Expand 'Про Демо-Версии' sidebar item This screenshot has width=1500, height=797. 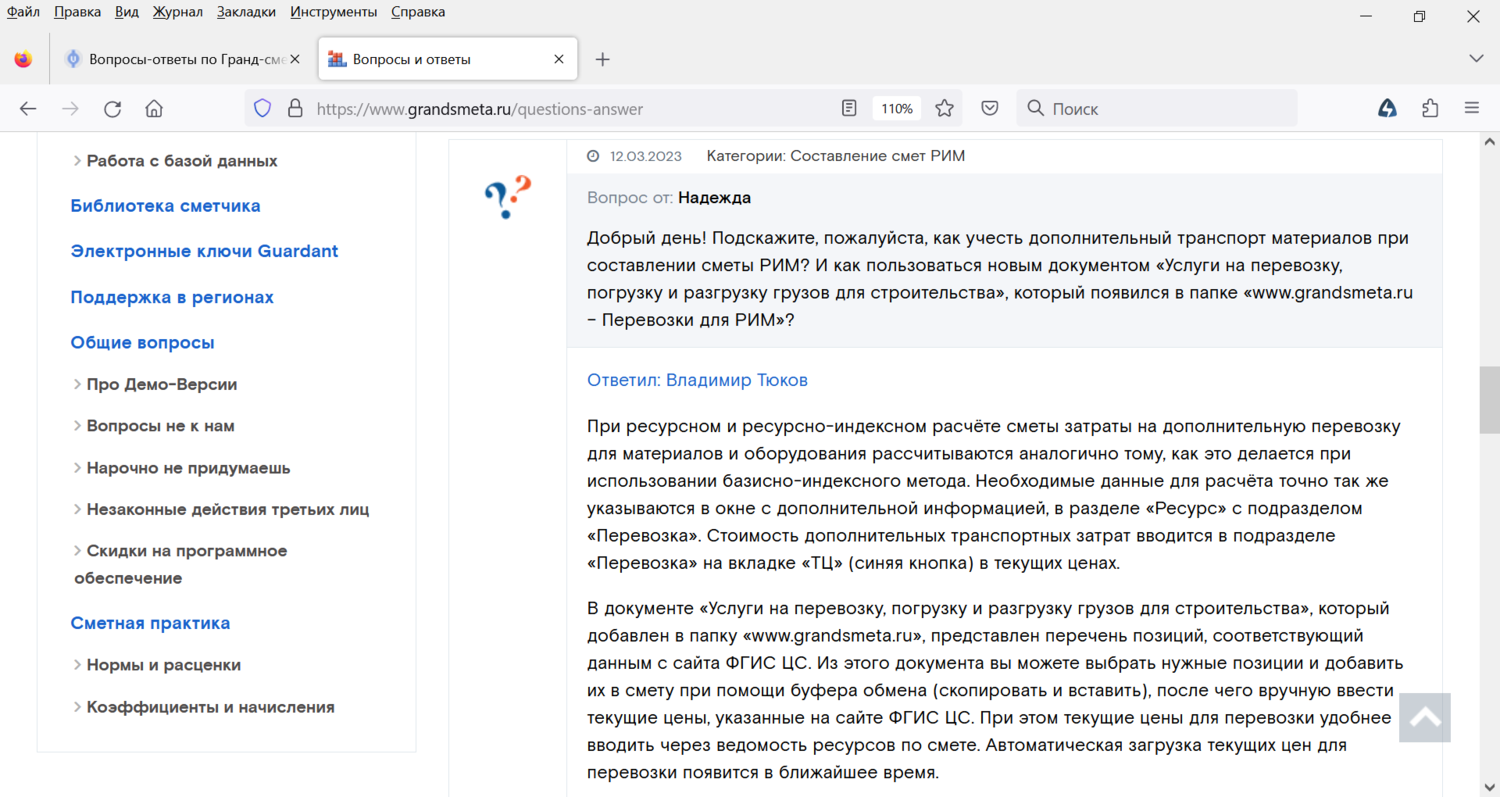tap(161, 385)
